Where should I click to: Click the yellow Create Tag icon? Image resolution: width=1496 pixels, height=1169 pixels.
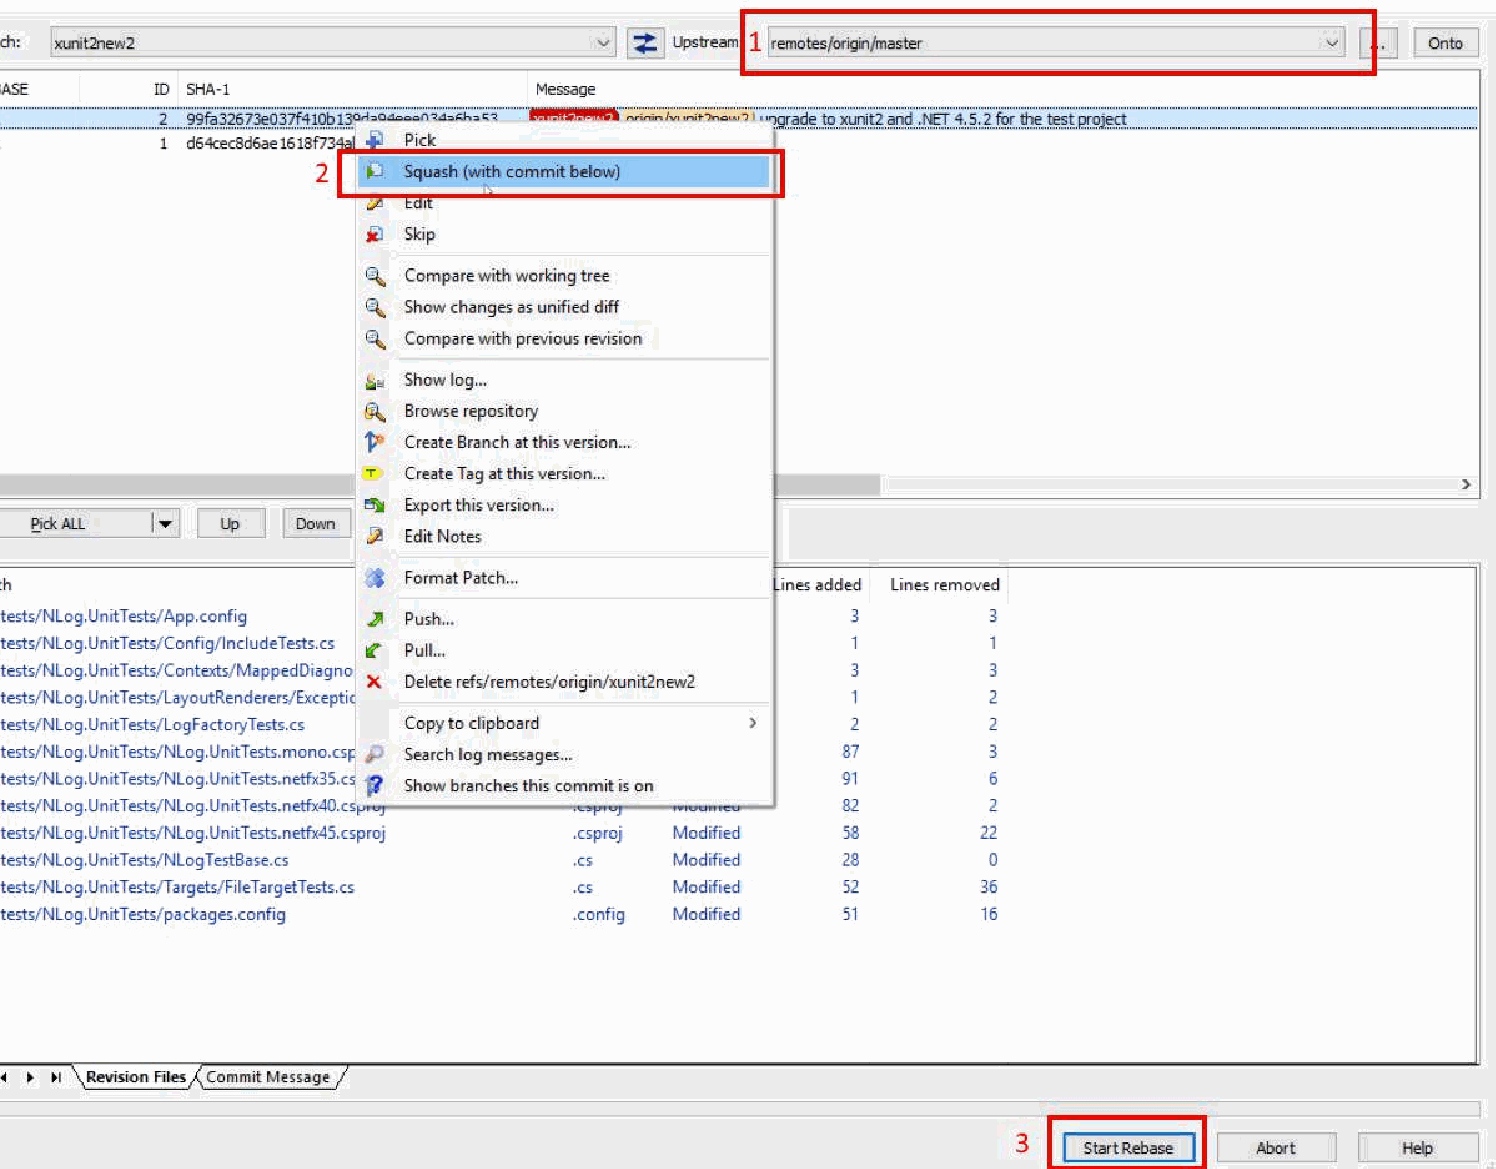(x=373, y=473)
